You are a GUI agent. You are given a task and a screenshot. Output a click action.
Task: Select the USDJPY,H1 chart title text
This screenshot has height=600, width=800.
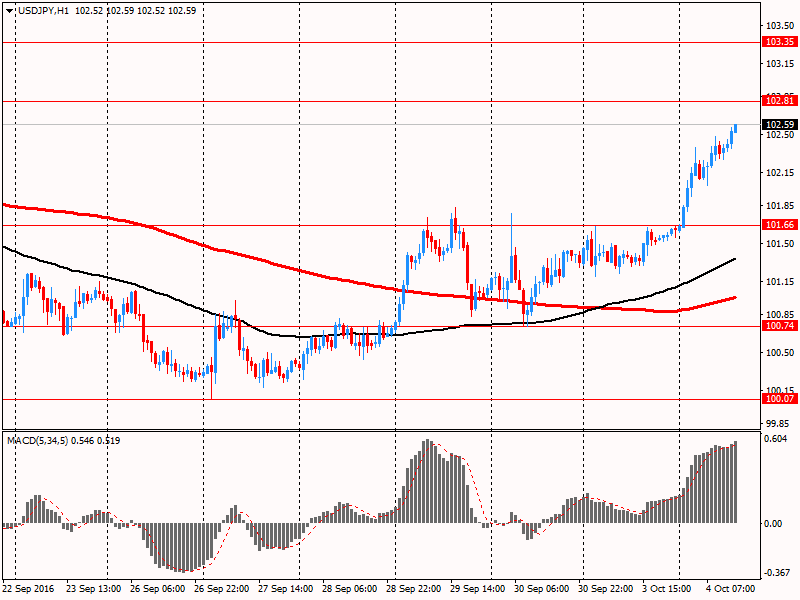[x=43, y=11]
